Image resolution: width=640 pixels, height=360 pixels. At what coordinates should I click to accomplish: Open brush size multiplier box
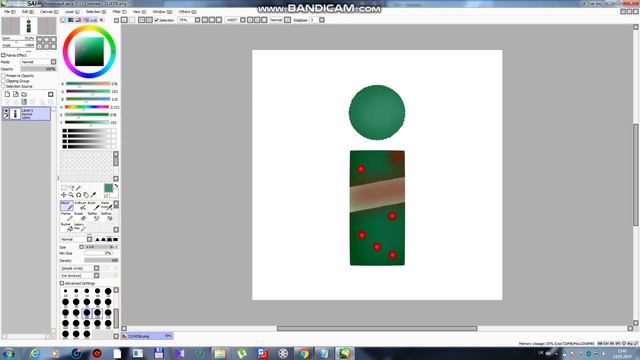tap(81, 247)
